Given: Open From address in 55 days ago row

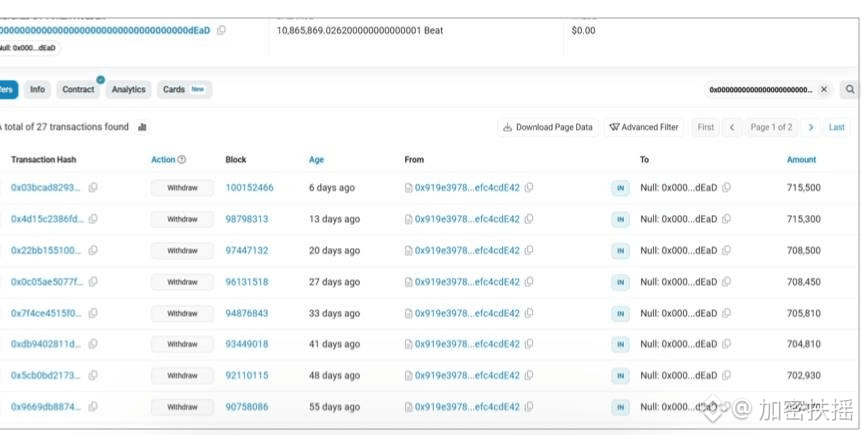Looking at the screenshot, I should (467, 407).
